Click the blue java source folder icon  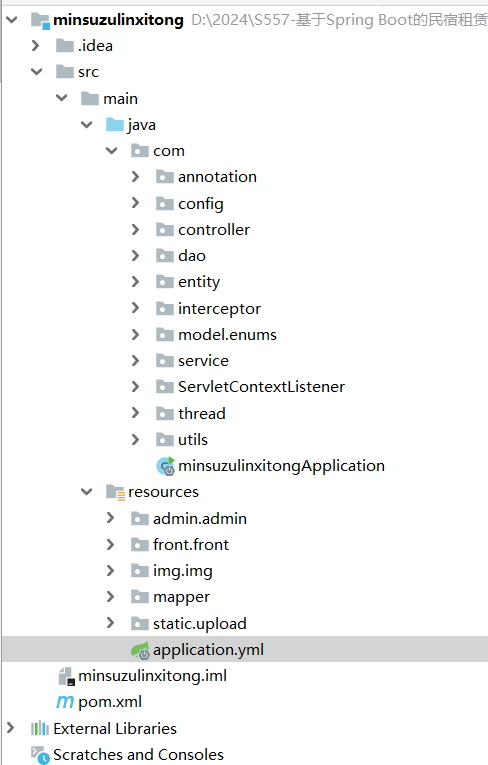[115, 125]
